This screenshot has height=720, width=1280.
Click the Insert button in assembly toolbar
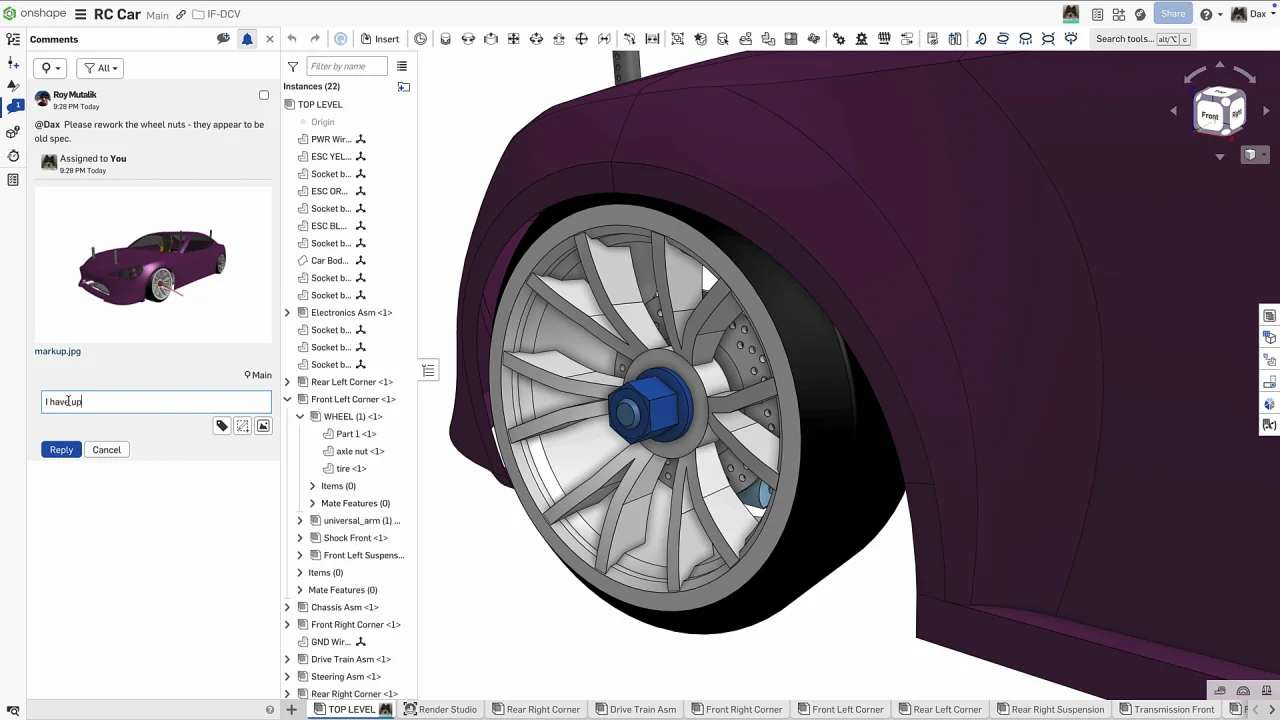(379, 39)
